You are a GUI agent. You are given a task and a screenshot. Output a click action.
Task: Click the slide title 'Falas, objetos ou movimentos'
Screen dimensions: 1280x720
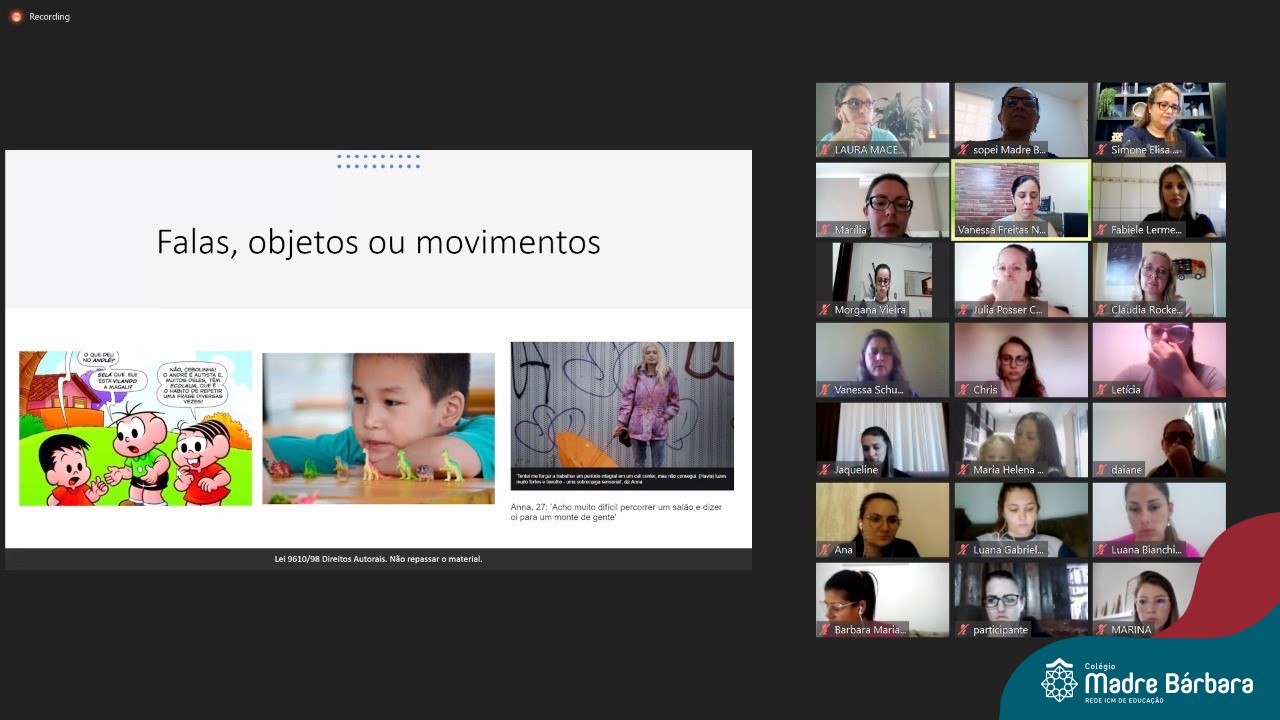(x=378, y=242)
